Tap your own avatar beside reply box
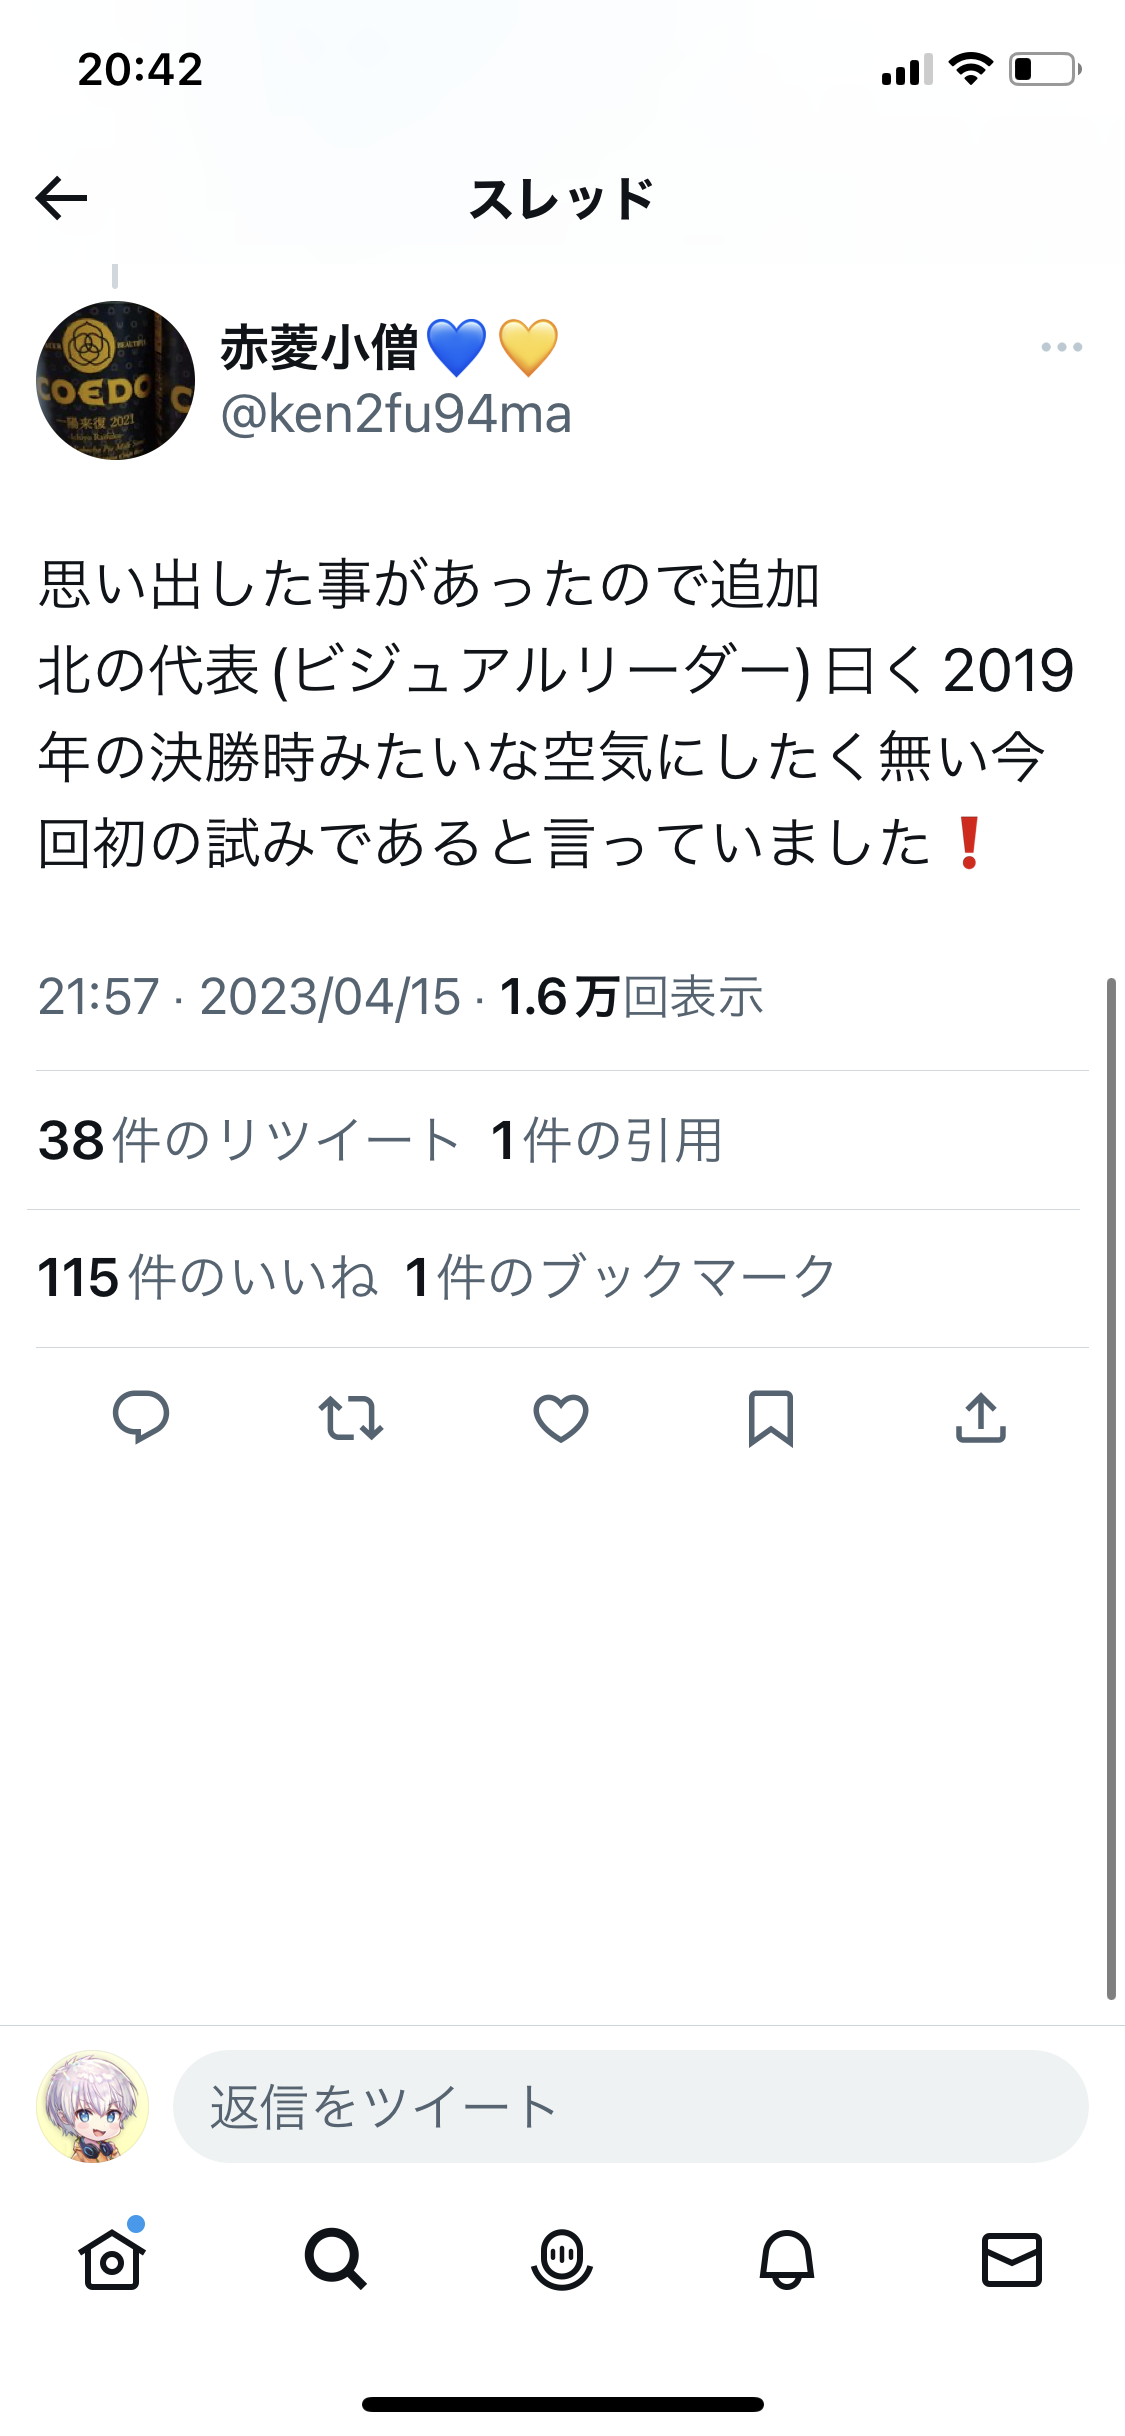 (93, 2106)
